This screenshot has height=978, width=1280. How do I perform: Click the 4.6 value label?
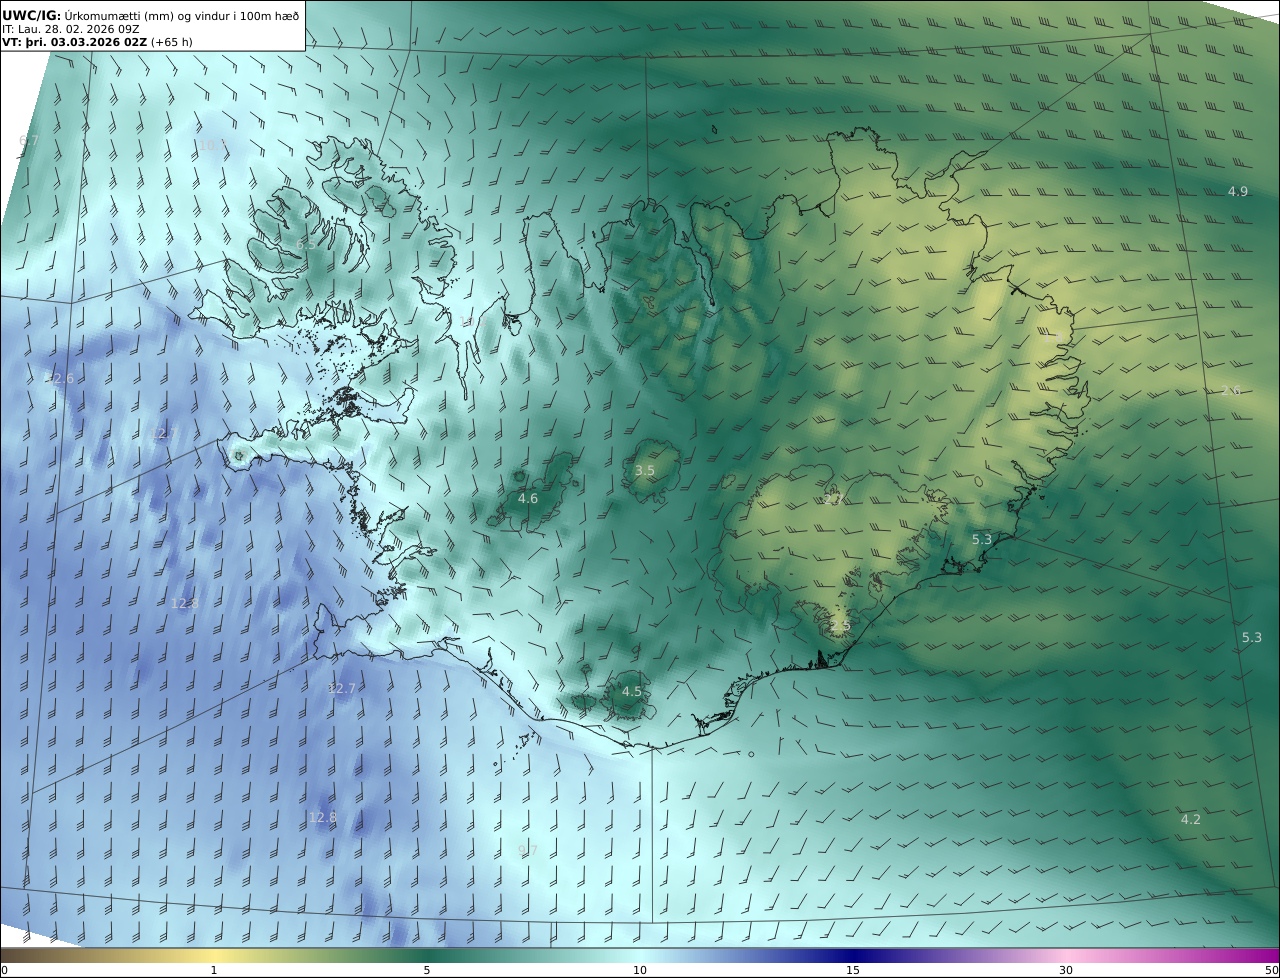point(528,498)
